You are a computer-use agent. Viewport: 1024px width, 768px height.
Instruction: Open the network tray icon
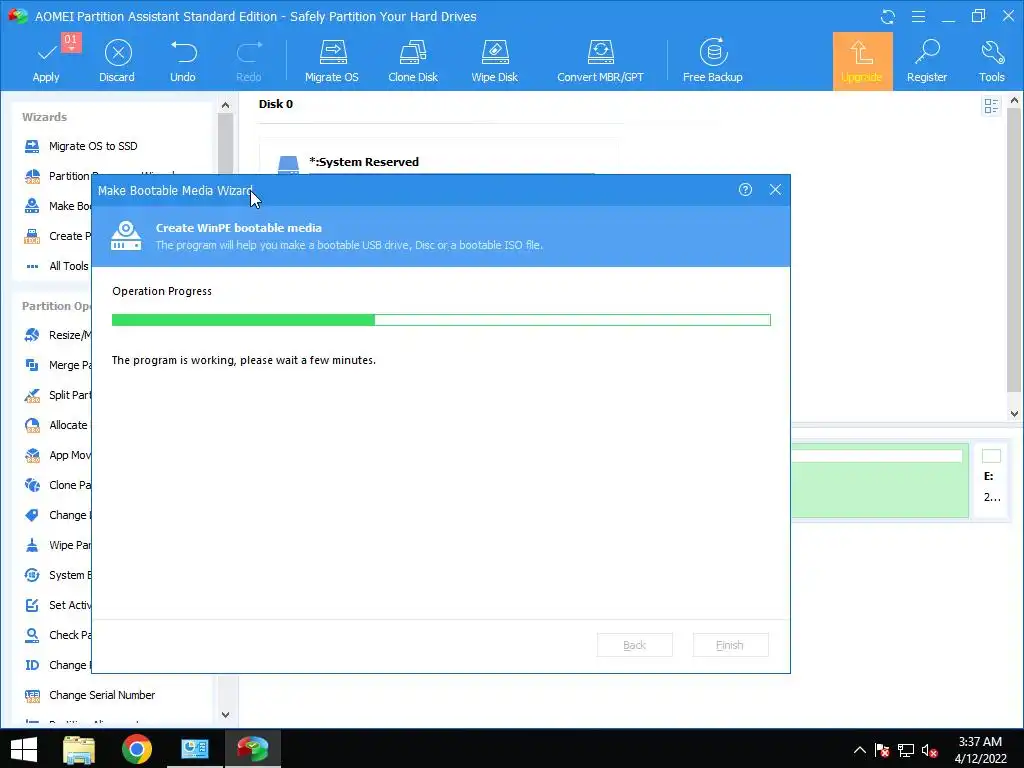[x=906, y=750]
